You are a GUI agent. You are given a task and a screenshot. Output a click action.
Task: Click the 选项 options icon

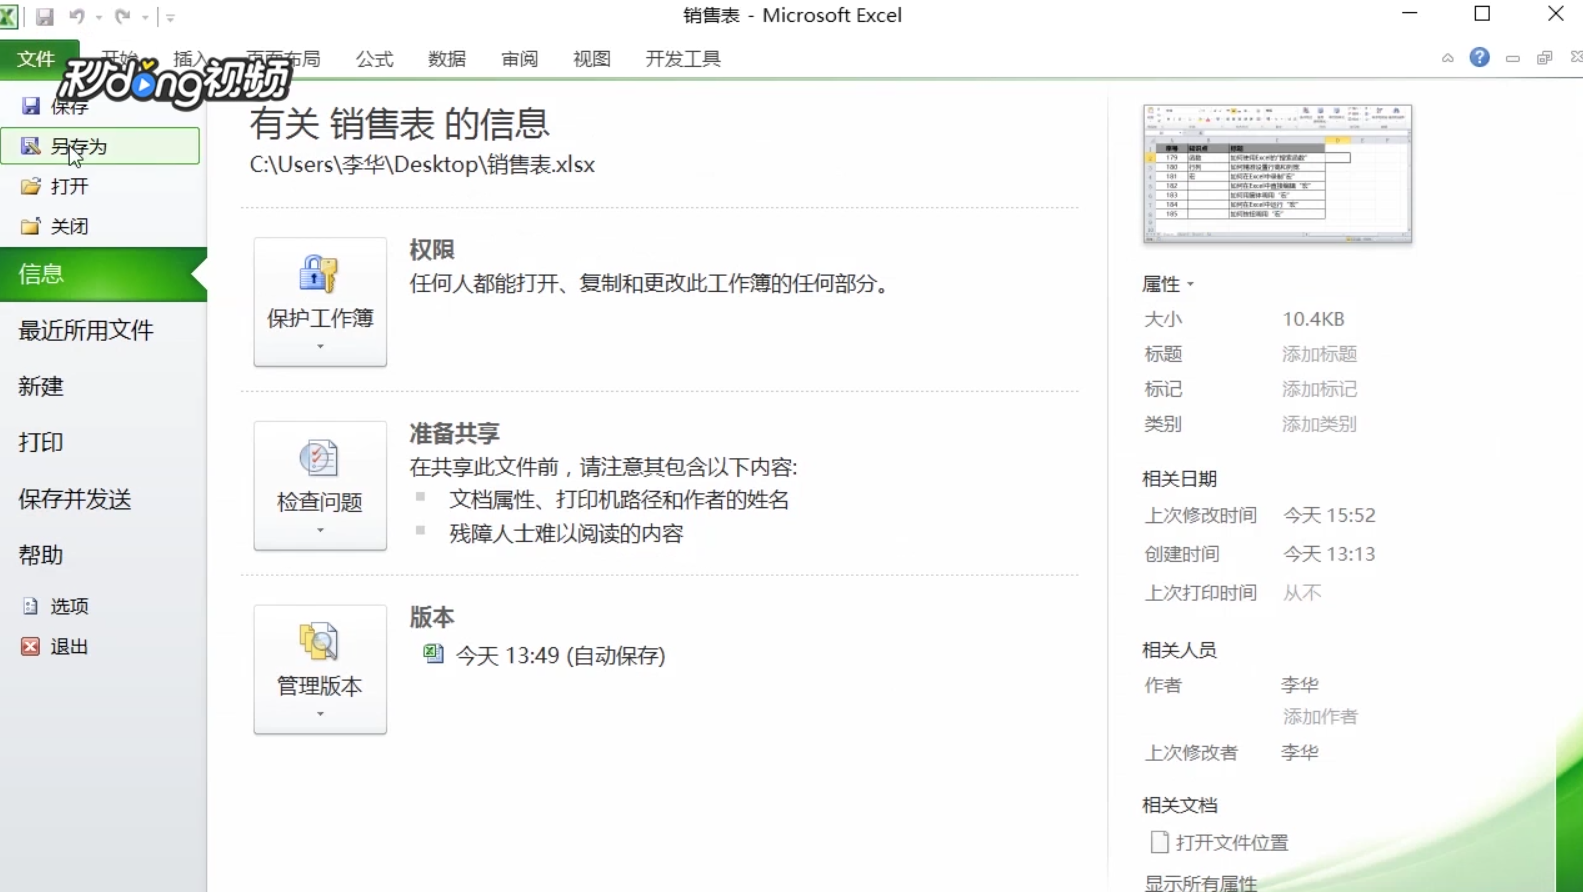31,606
